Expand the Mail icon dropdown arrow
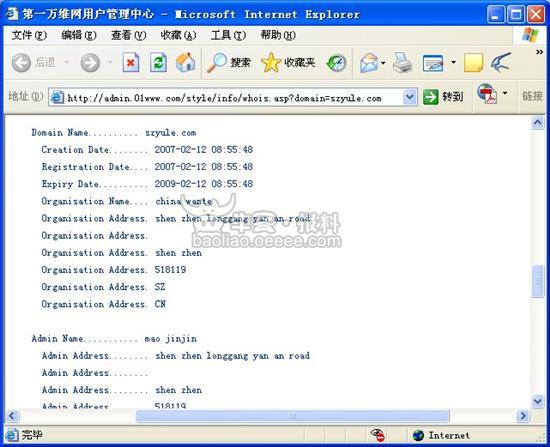550x447 pixels. (x=383, y=63)
